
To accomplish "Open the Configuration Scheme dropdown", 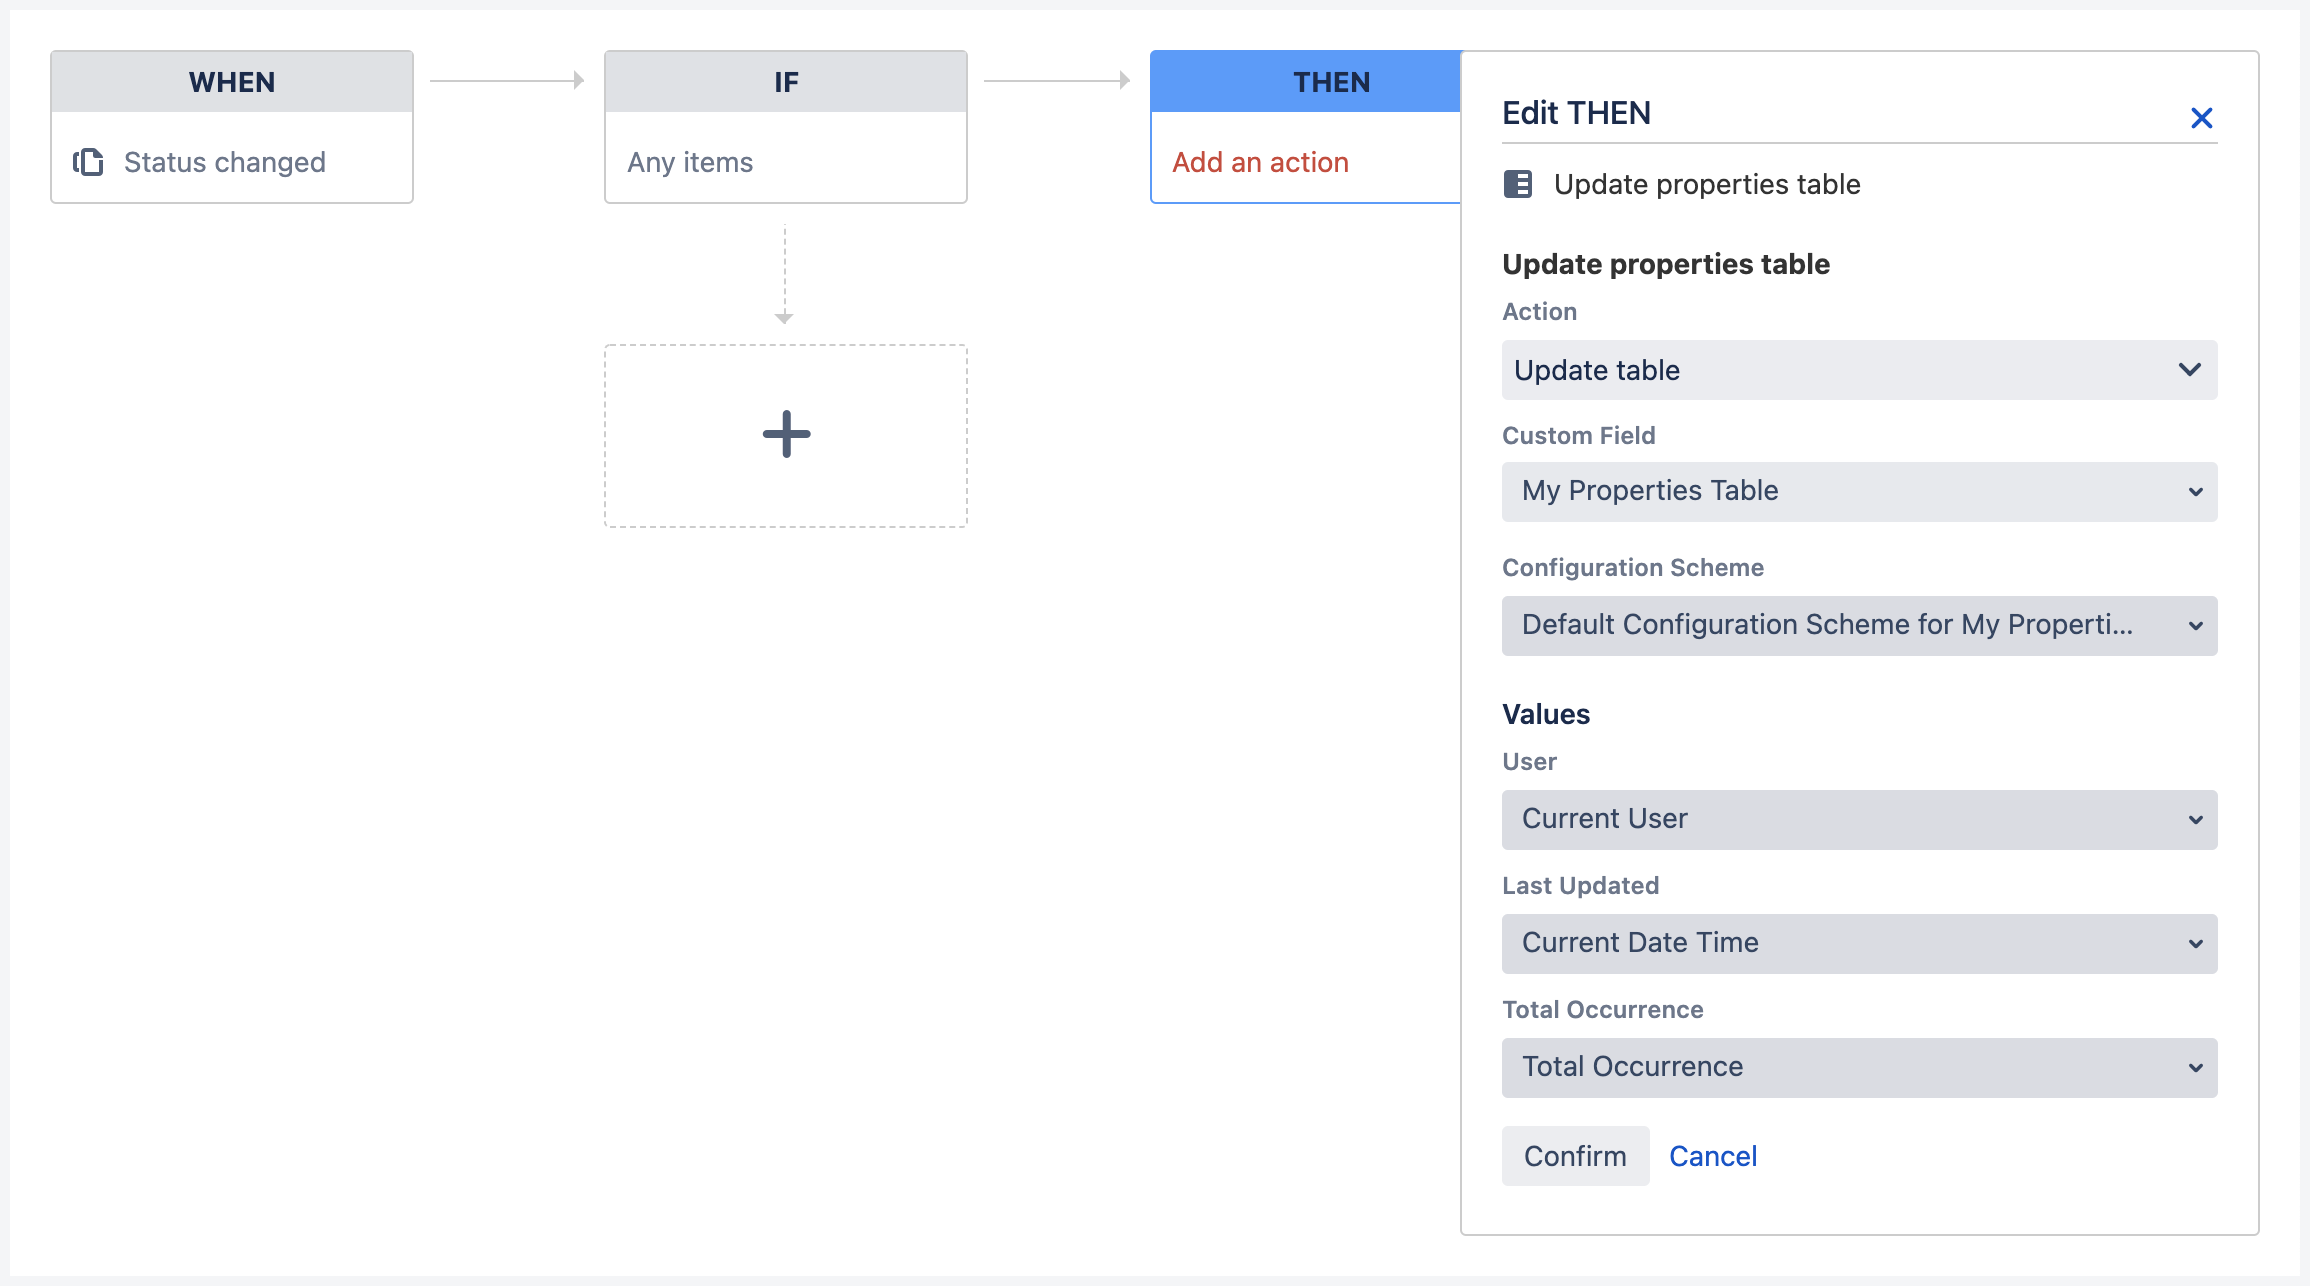I will (x=1858, y=625).
